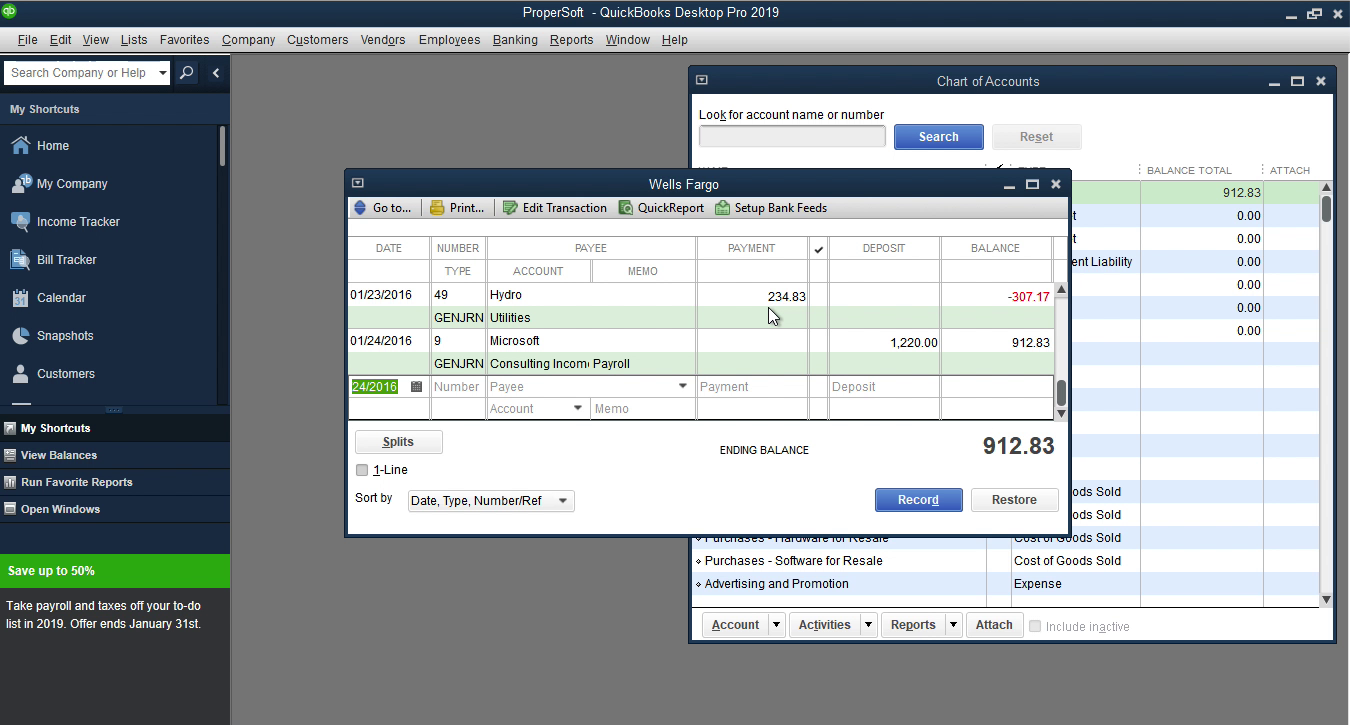Click the Payment field in new entry
The image size is (1350, 725).
coord(752,387)
